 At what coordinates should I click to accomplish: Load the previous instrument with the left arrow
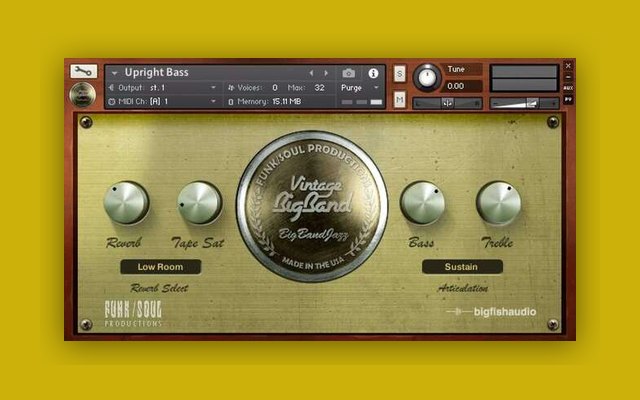coord(311,73)
